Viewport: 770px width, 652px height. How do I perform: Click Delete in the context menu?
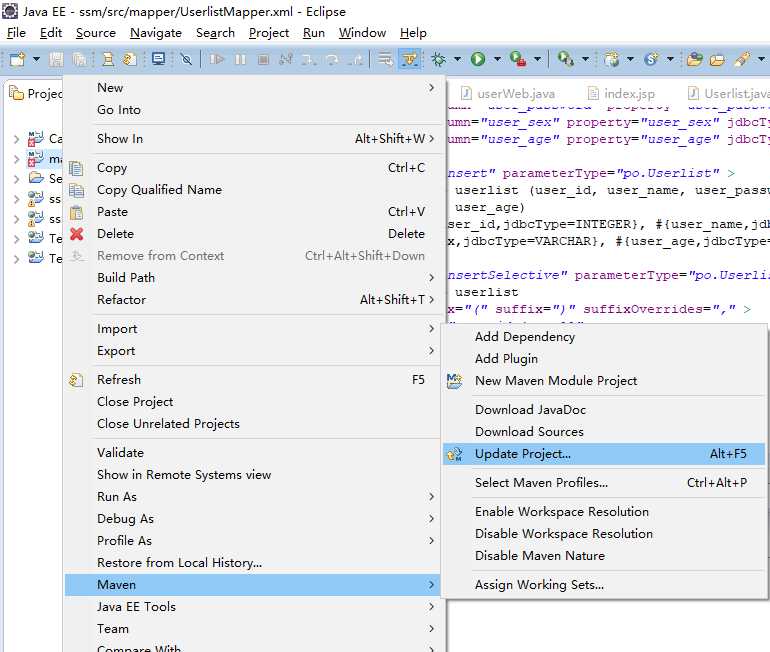pos(252,234)
